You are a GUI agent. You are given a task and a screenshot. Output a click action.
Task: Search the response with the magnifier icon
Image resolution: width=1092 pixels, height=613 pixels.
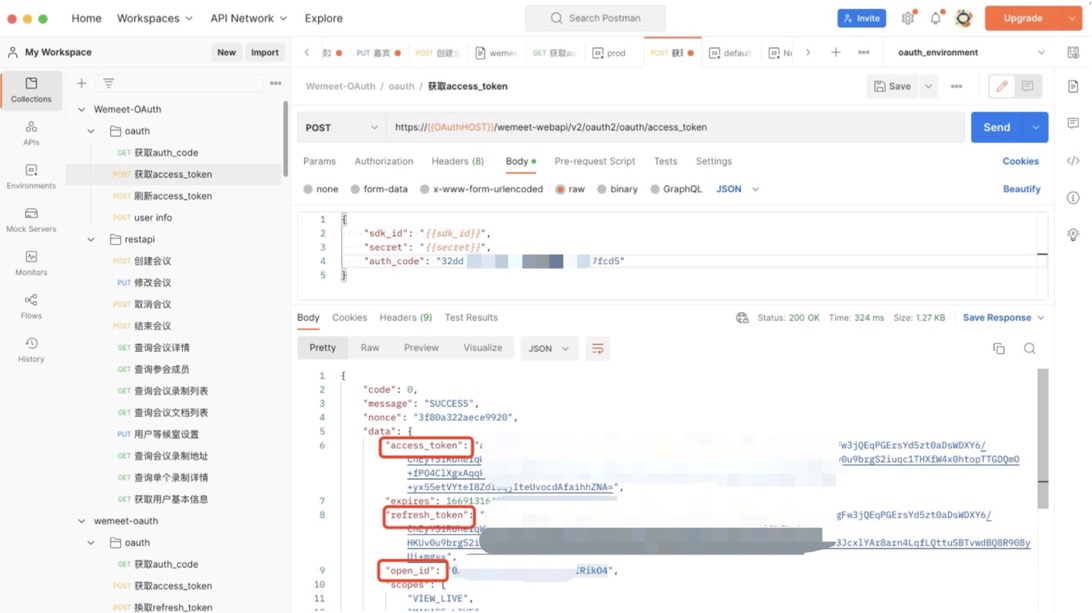pos(1029,349)
